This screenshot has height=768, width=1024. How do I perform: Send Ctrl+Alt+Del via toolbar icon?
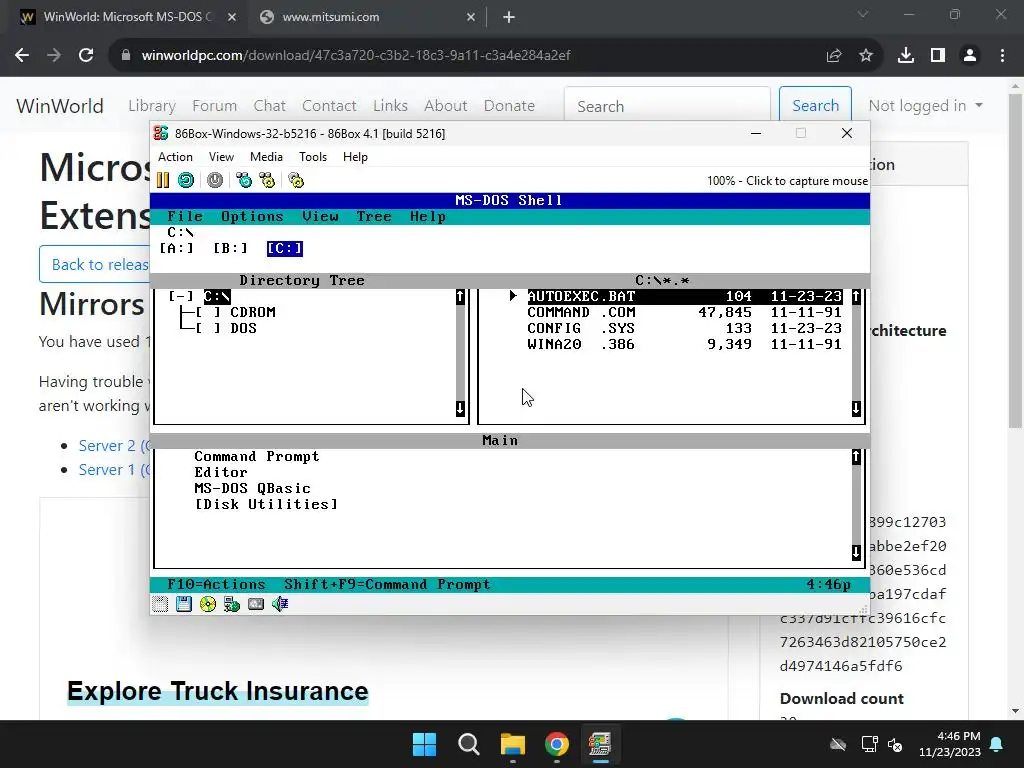pos(244,180)
